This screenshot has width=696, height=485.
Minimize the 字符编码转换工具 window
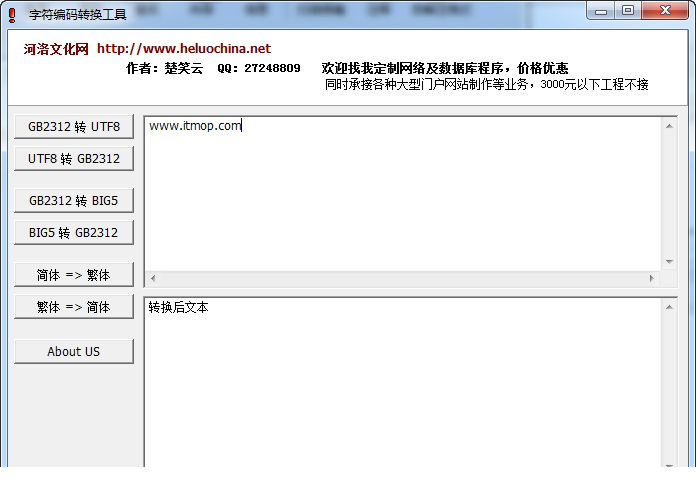pos(601,11)
